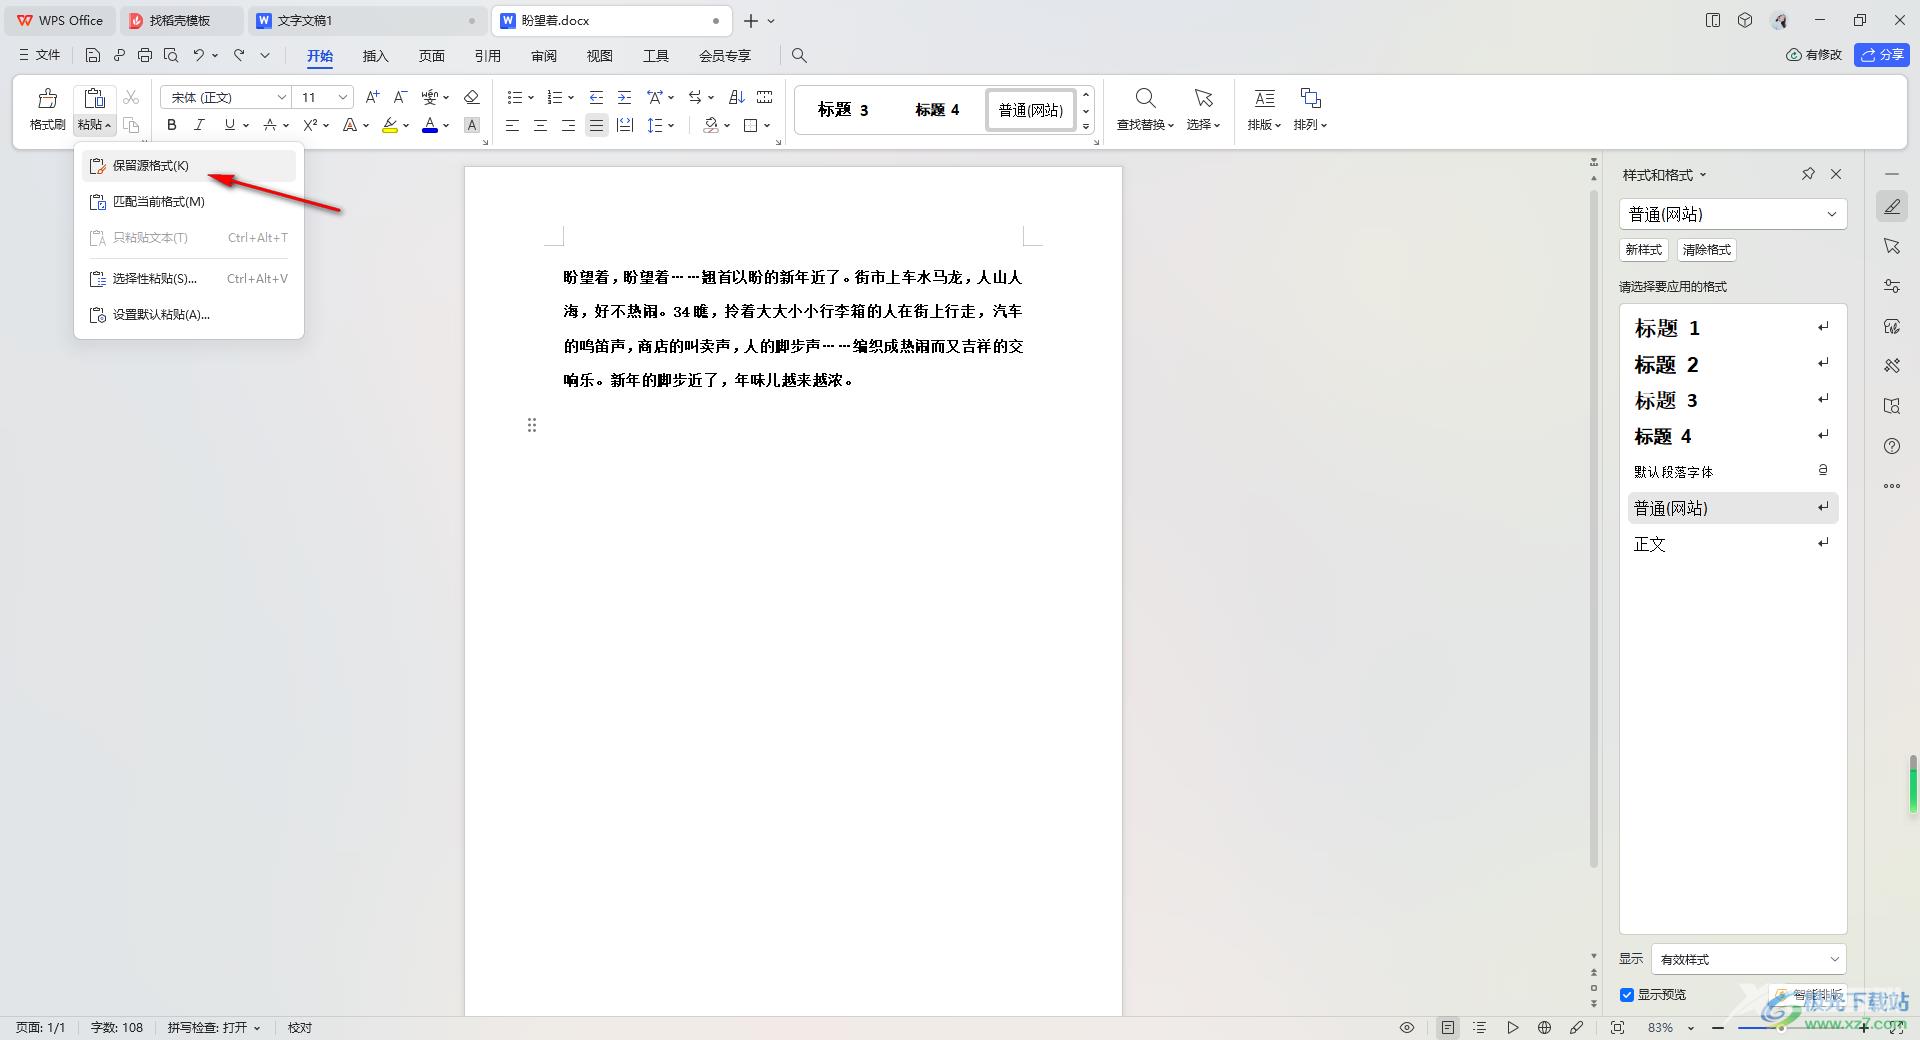Viewport: 1920px width, 1040px height.
Task: Click the selection pane sidebar icon
Action: 1891,246
